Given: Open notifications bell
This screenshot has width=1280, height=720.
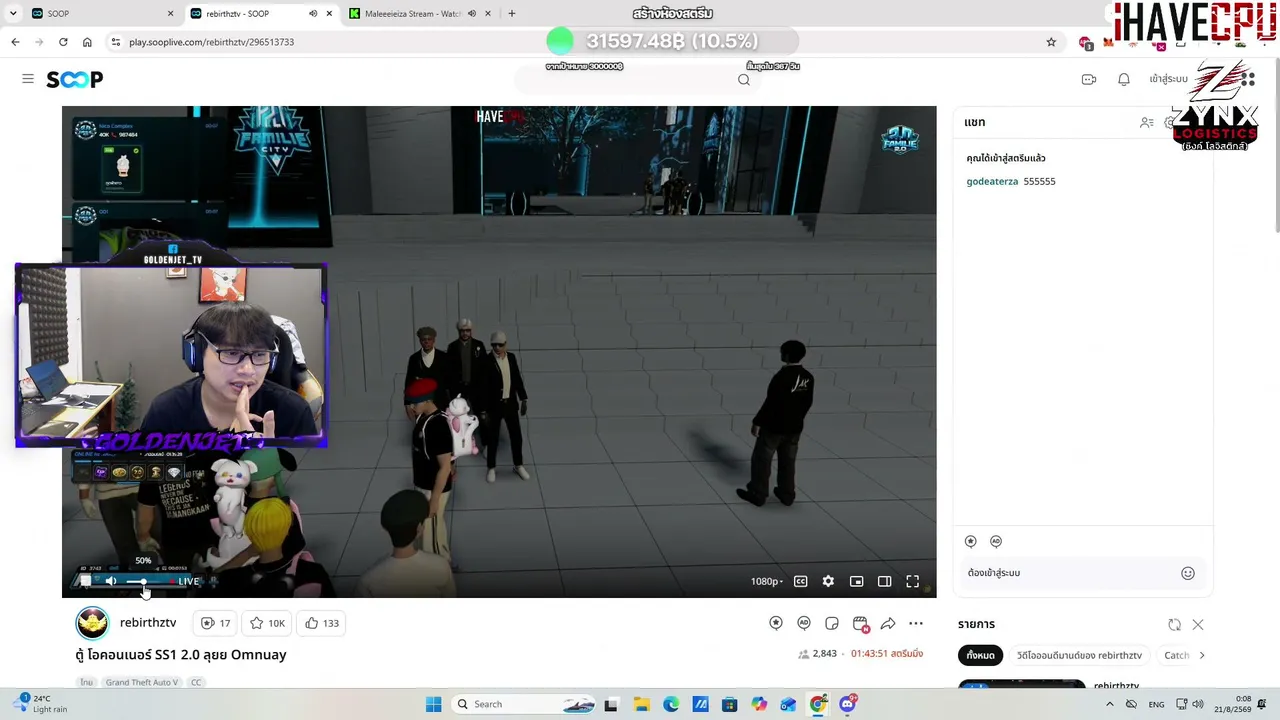Looking at the screenshot, I should [1124, 79].
